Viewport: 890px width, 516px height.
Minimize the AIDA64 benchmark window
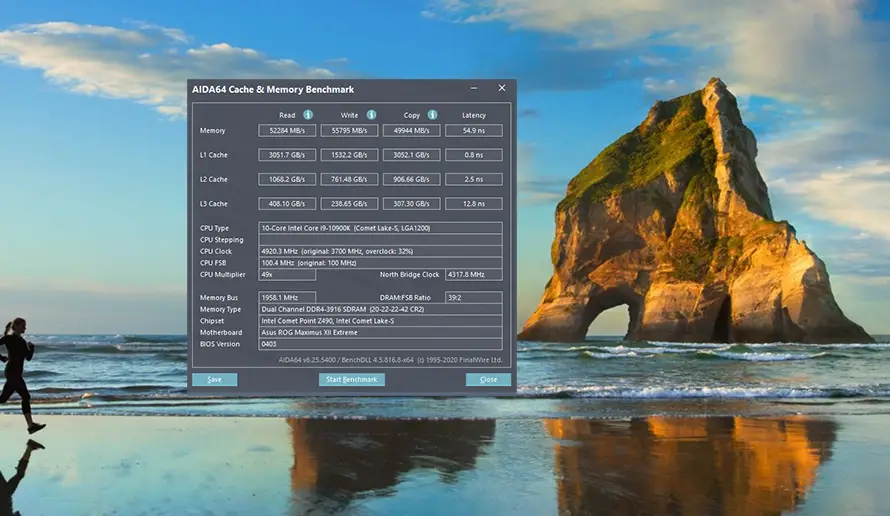[x=474, y=88]
